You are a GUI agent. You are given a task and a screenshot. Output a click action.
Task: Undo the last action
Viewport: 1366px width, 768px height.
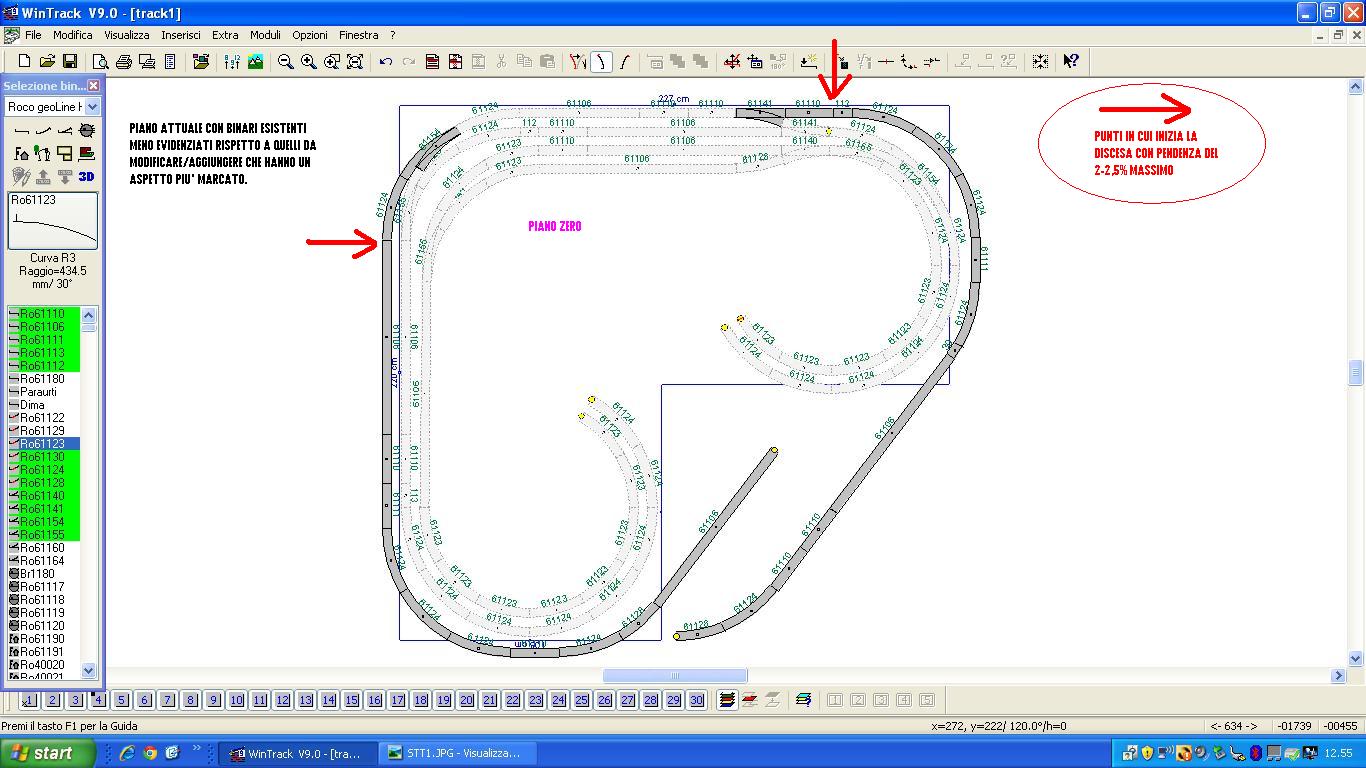pos(386,62)
